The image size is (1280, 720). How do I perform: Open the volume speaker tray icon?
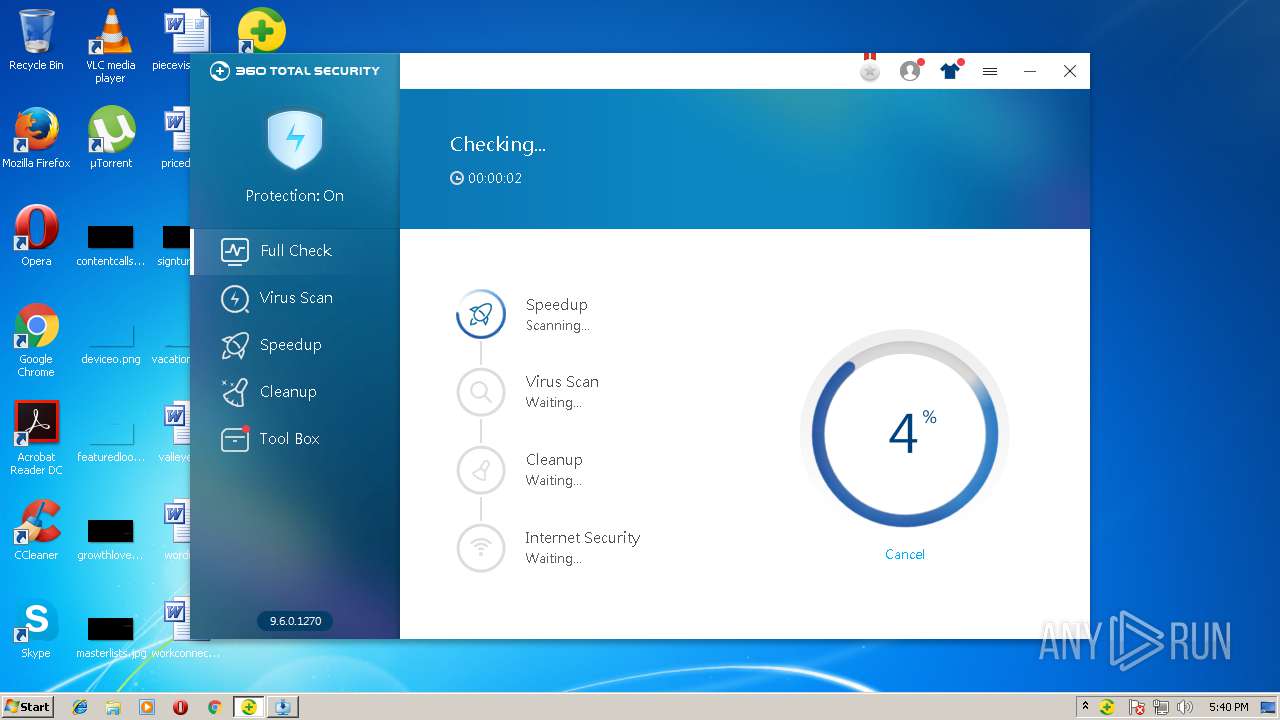pos(1185,707)
